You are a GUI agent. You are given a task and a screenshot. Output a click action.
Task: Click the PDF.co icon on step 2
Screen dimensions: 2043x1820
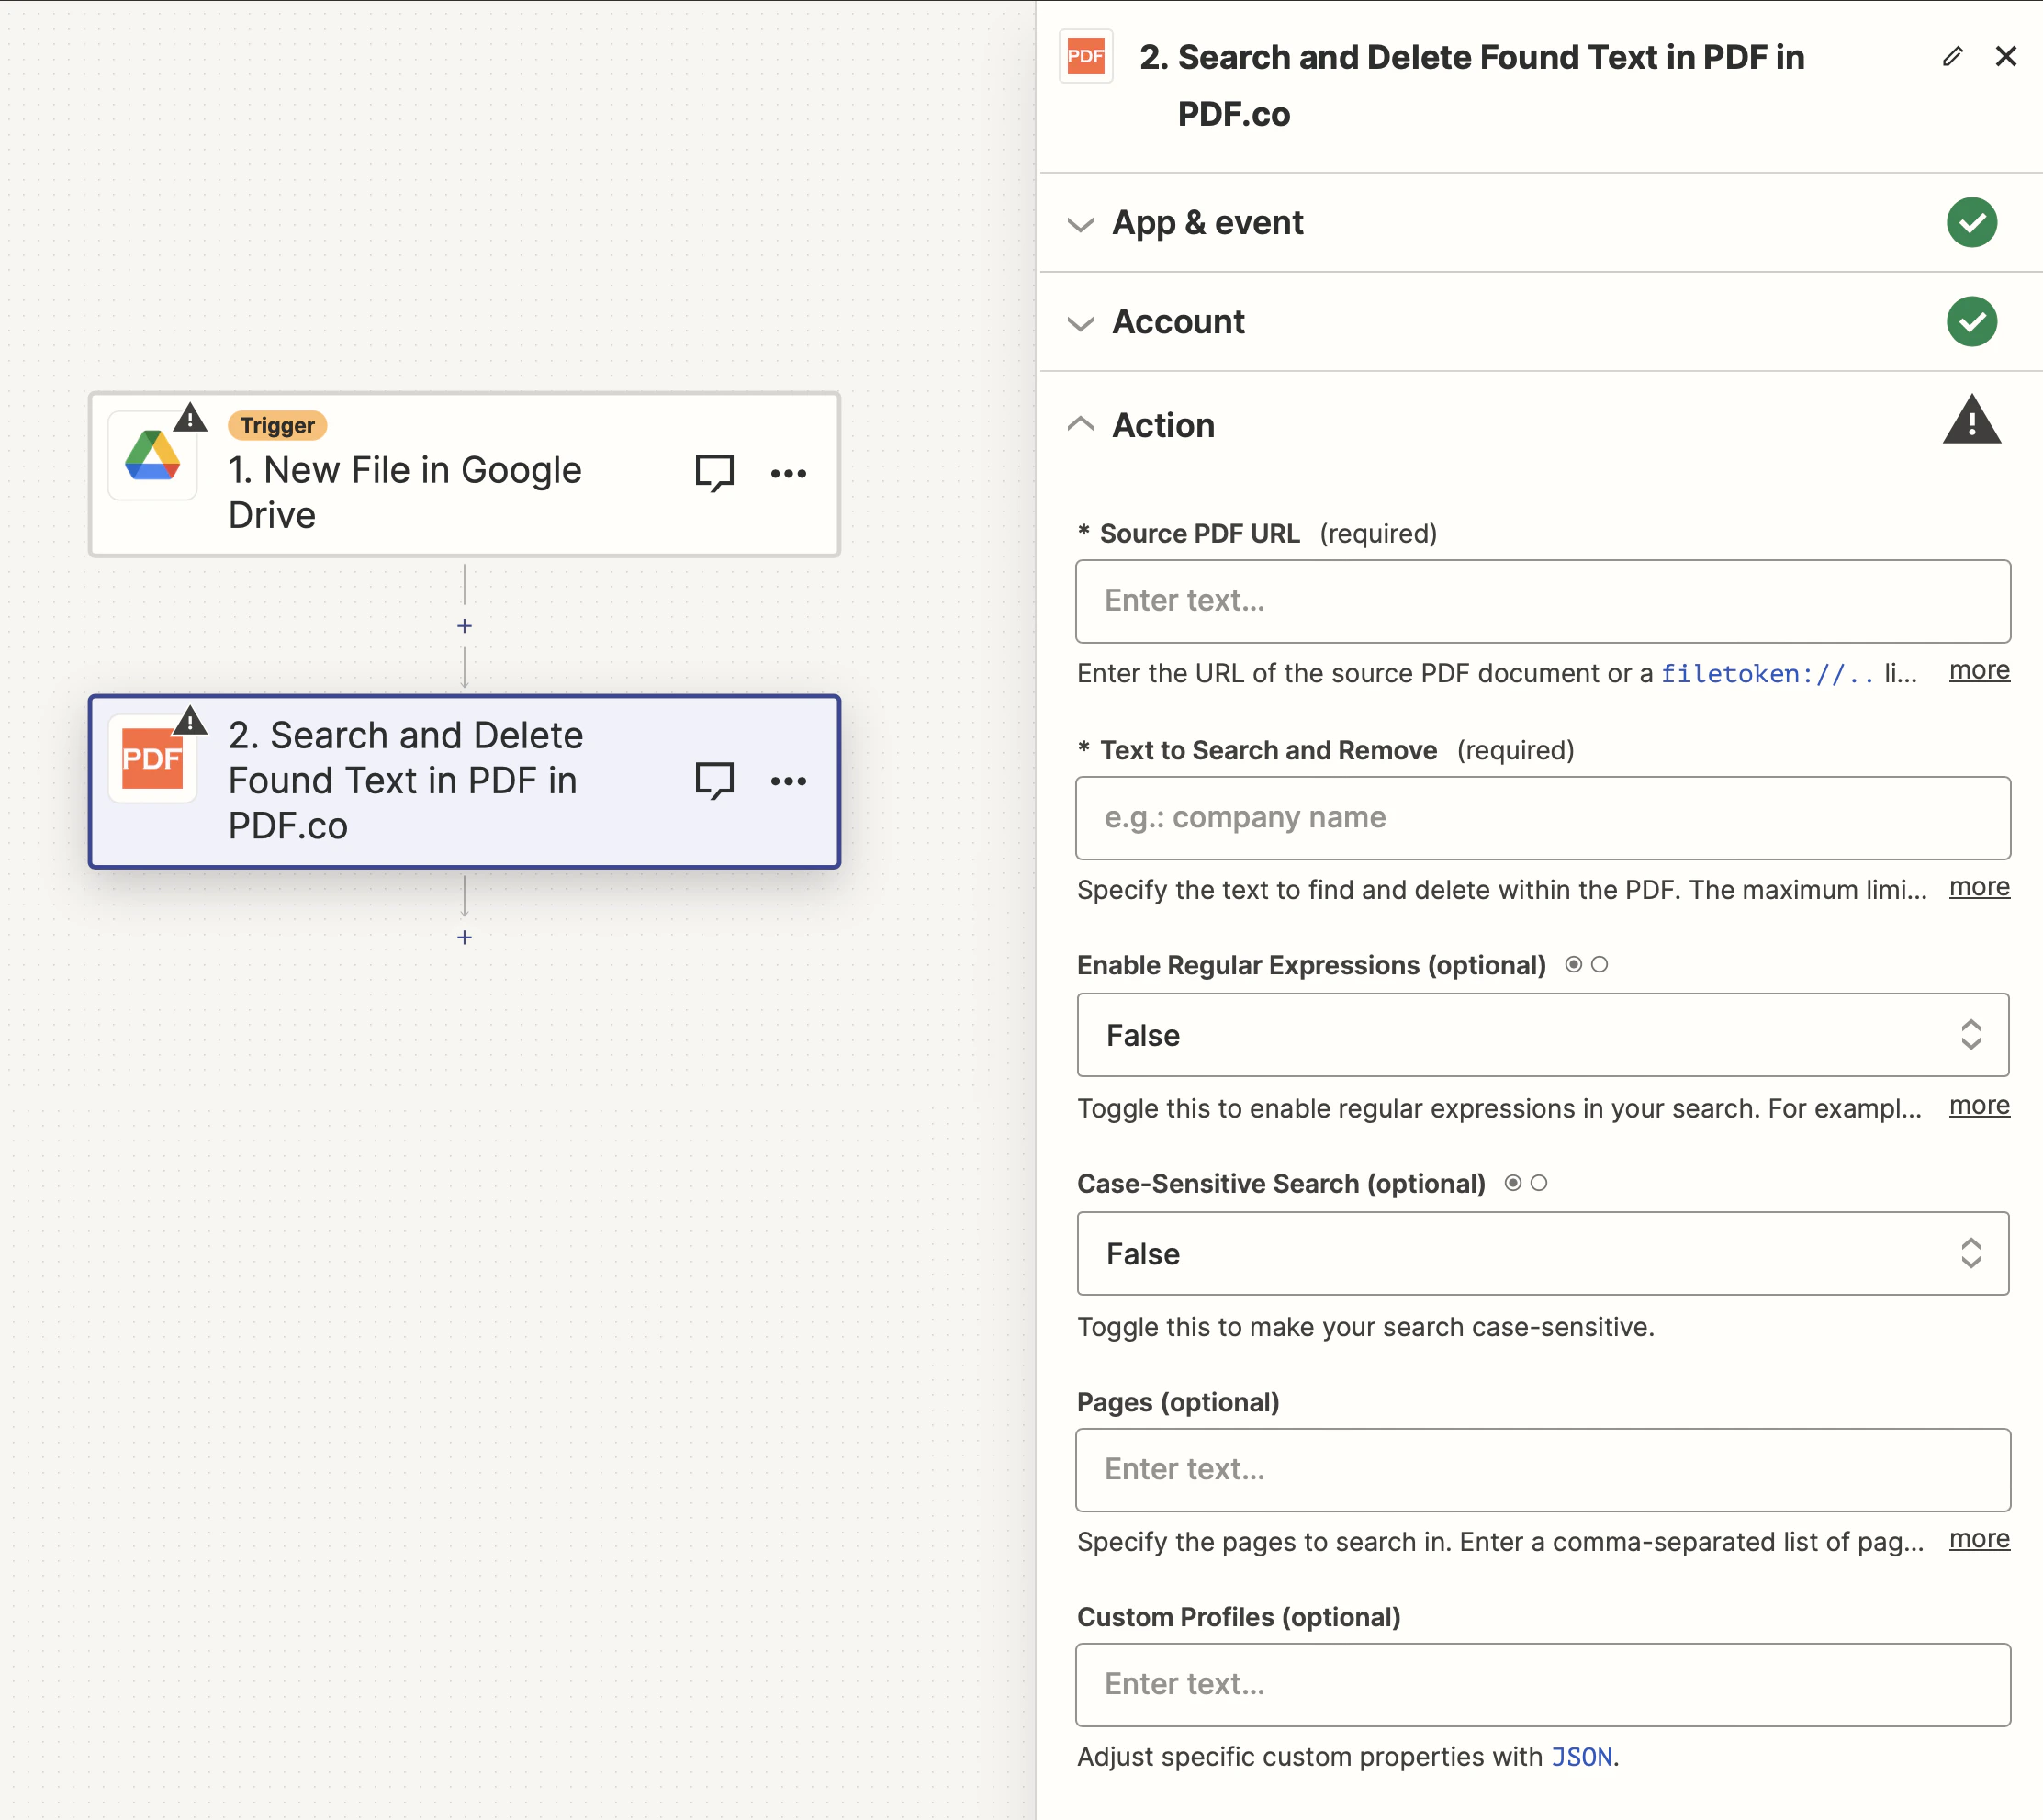pos(153,759)
